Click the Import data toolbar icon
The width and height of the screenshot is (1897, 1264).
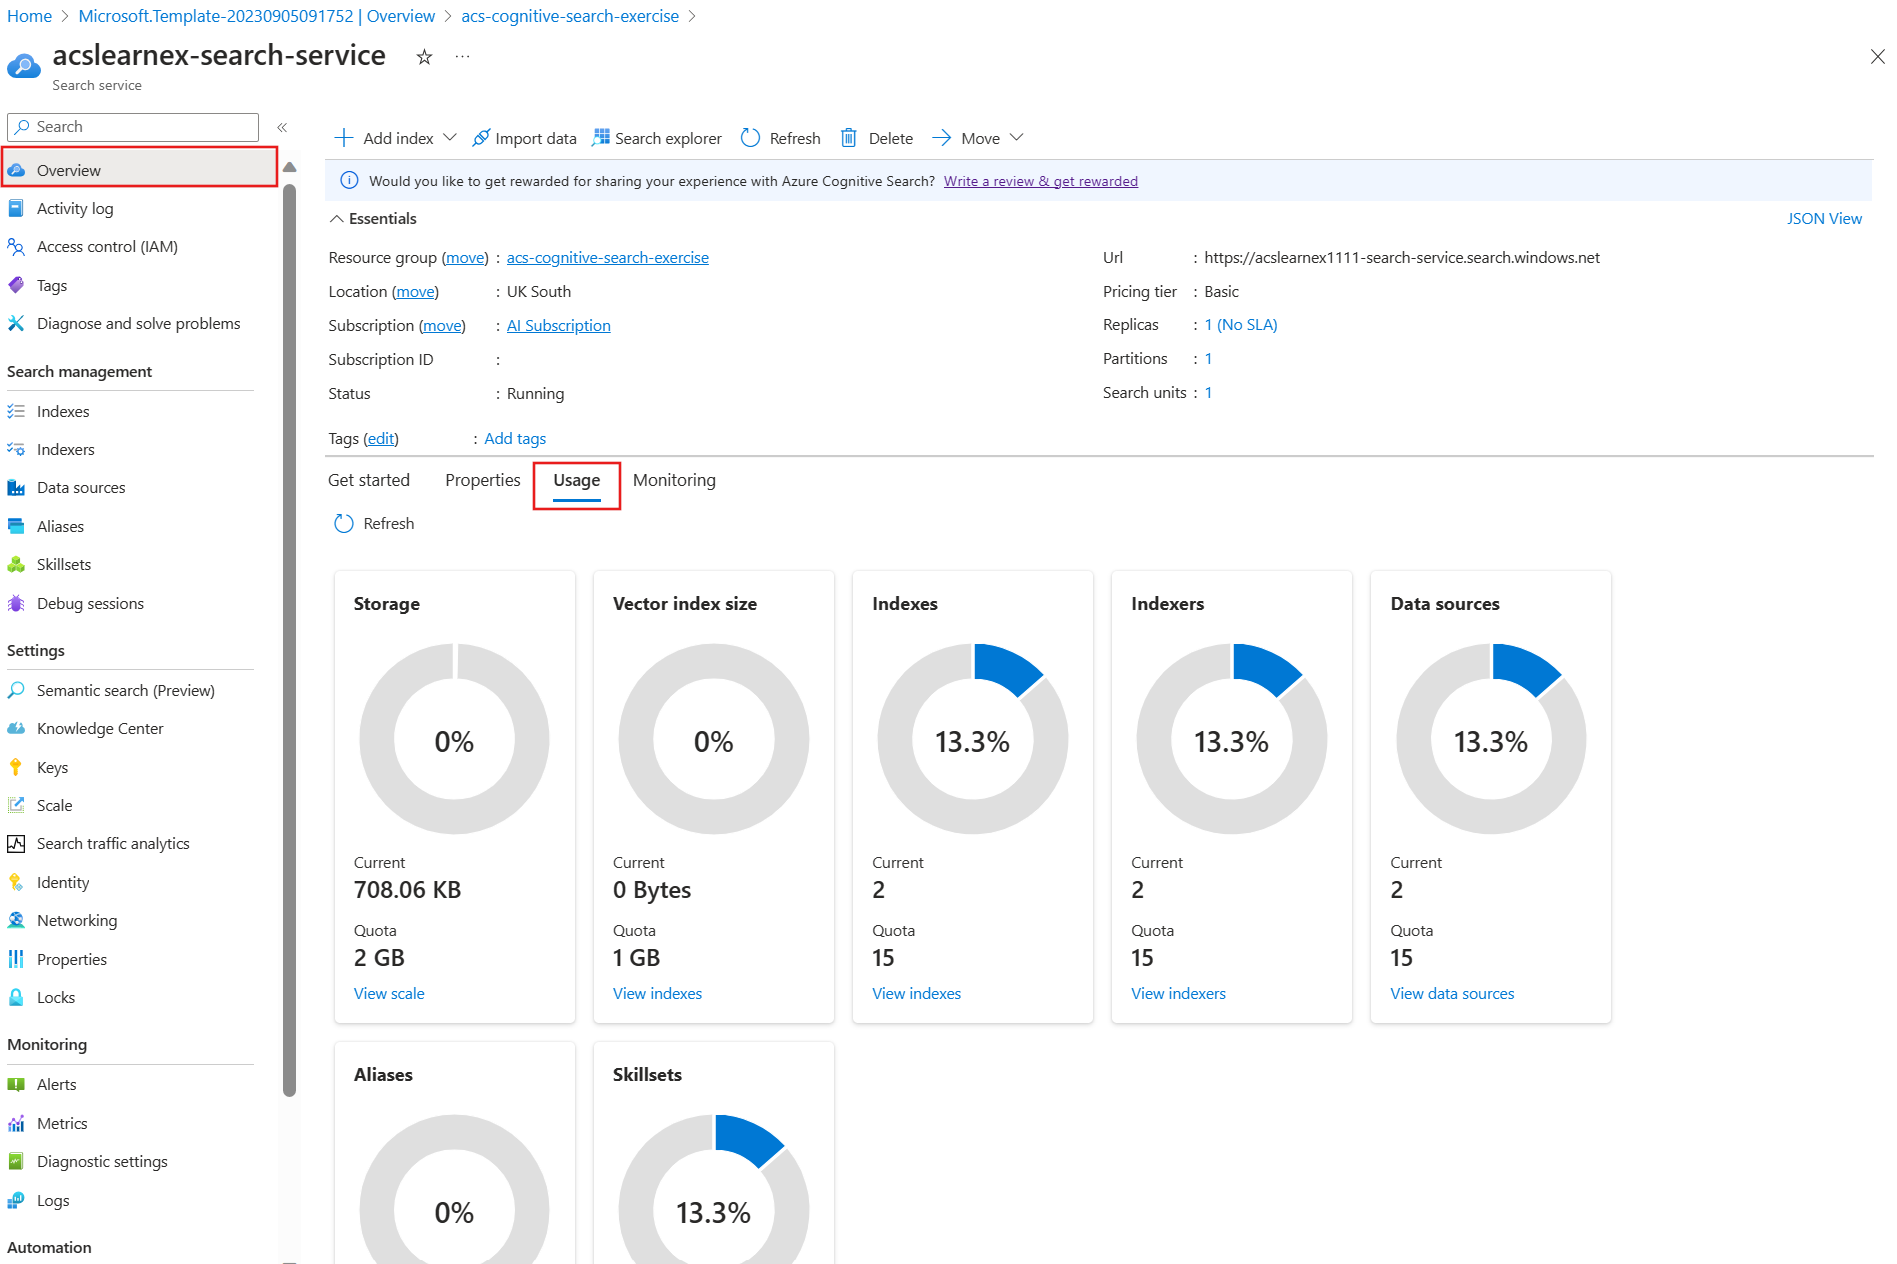click(481, 138)
